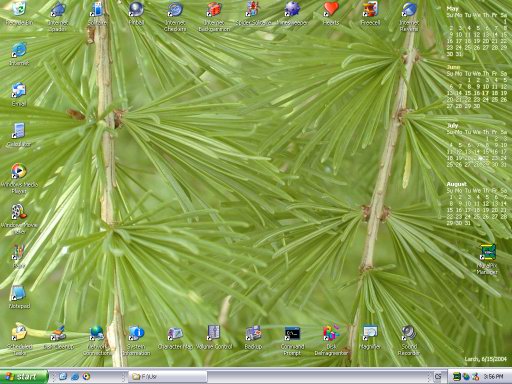Open the Solitaire game shortcut

tap(97, 13)
